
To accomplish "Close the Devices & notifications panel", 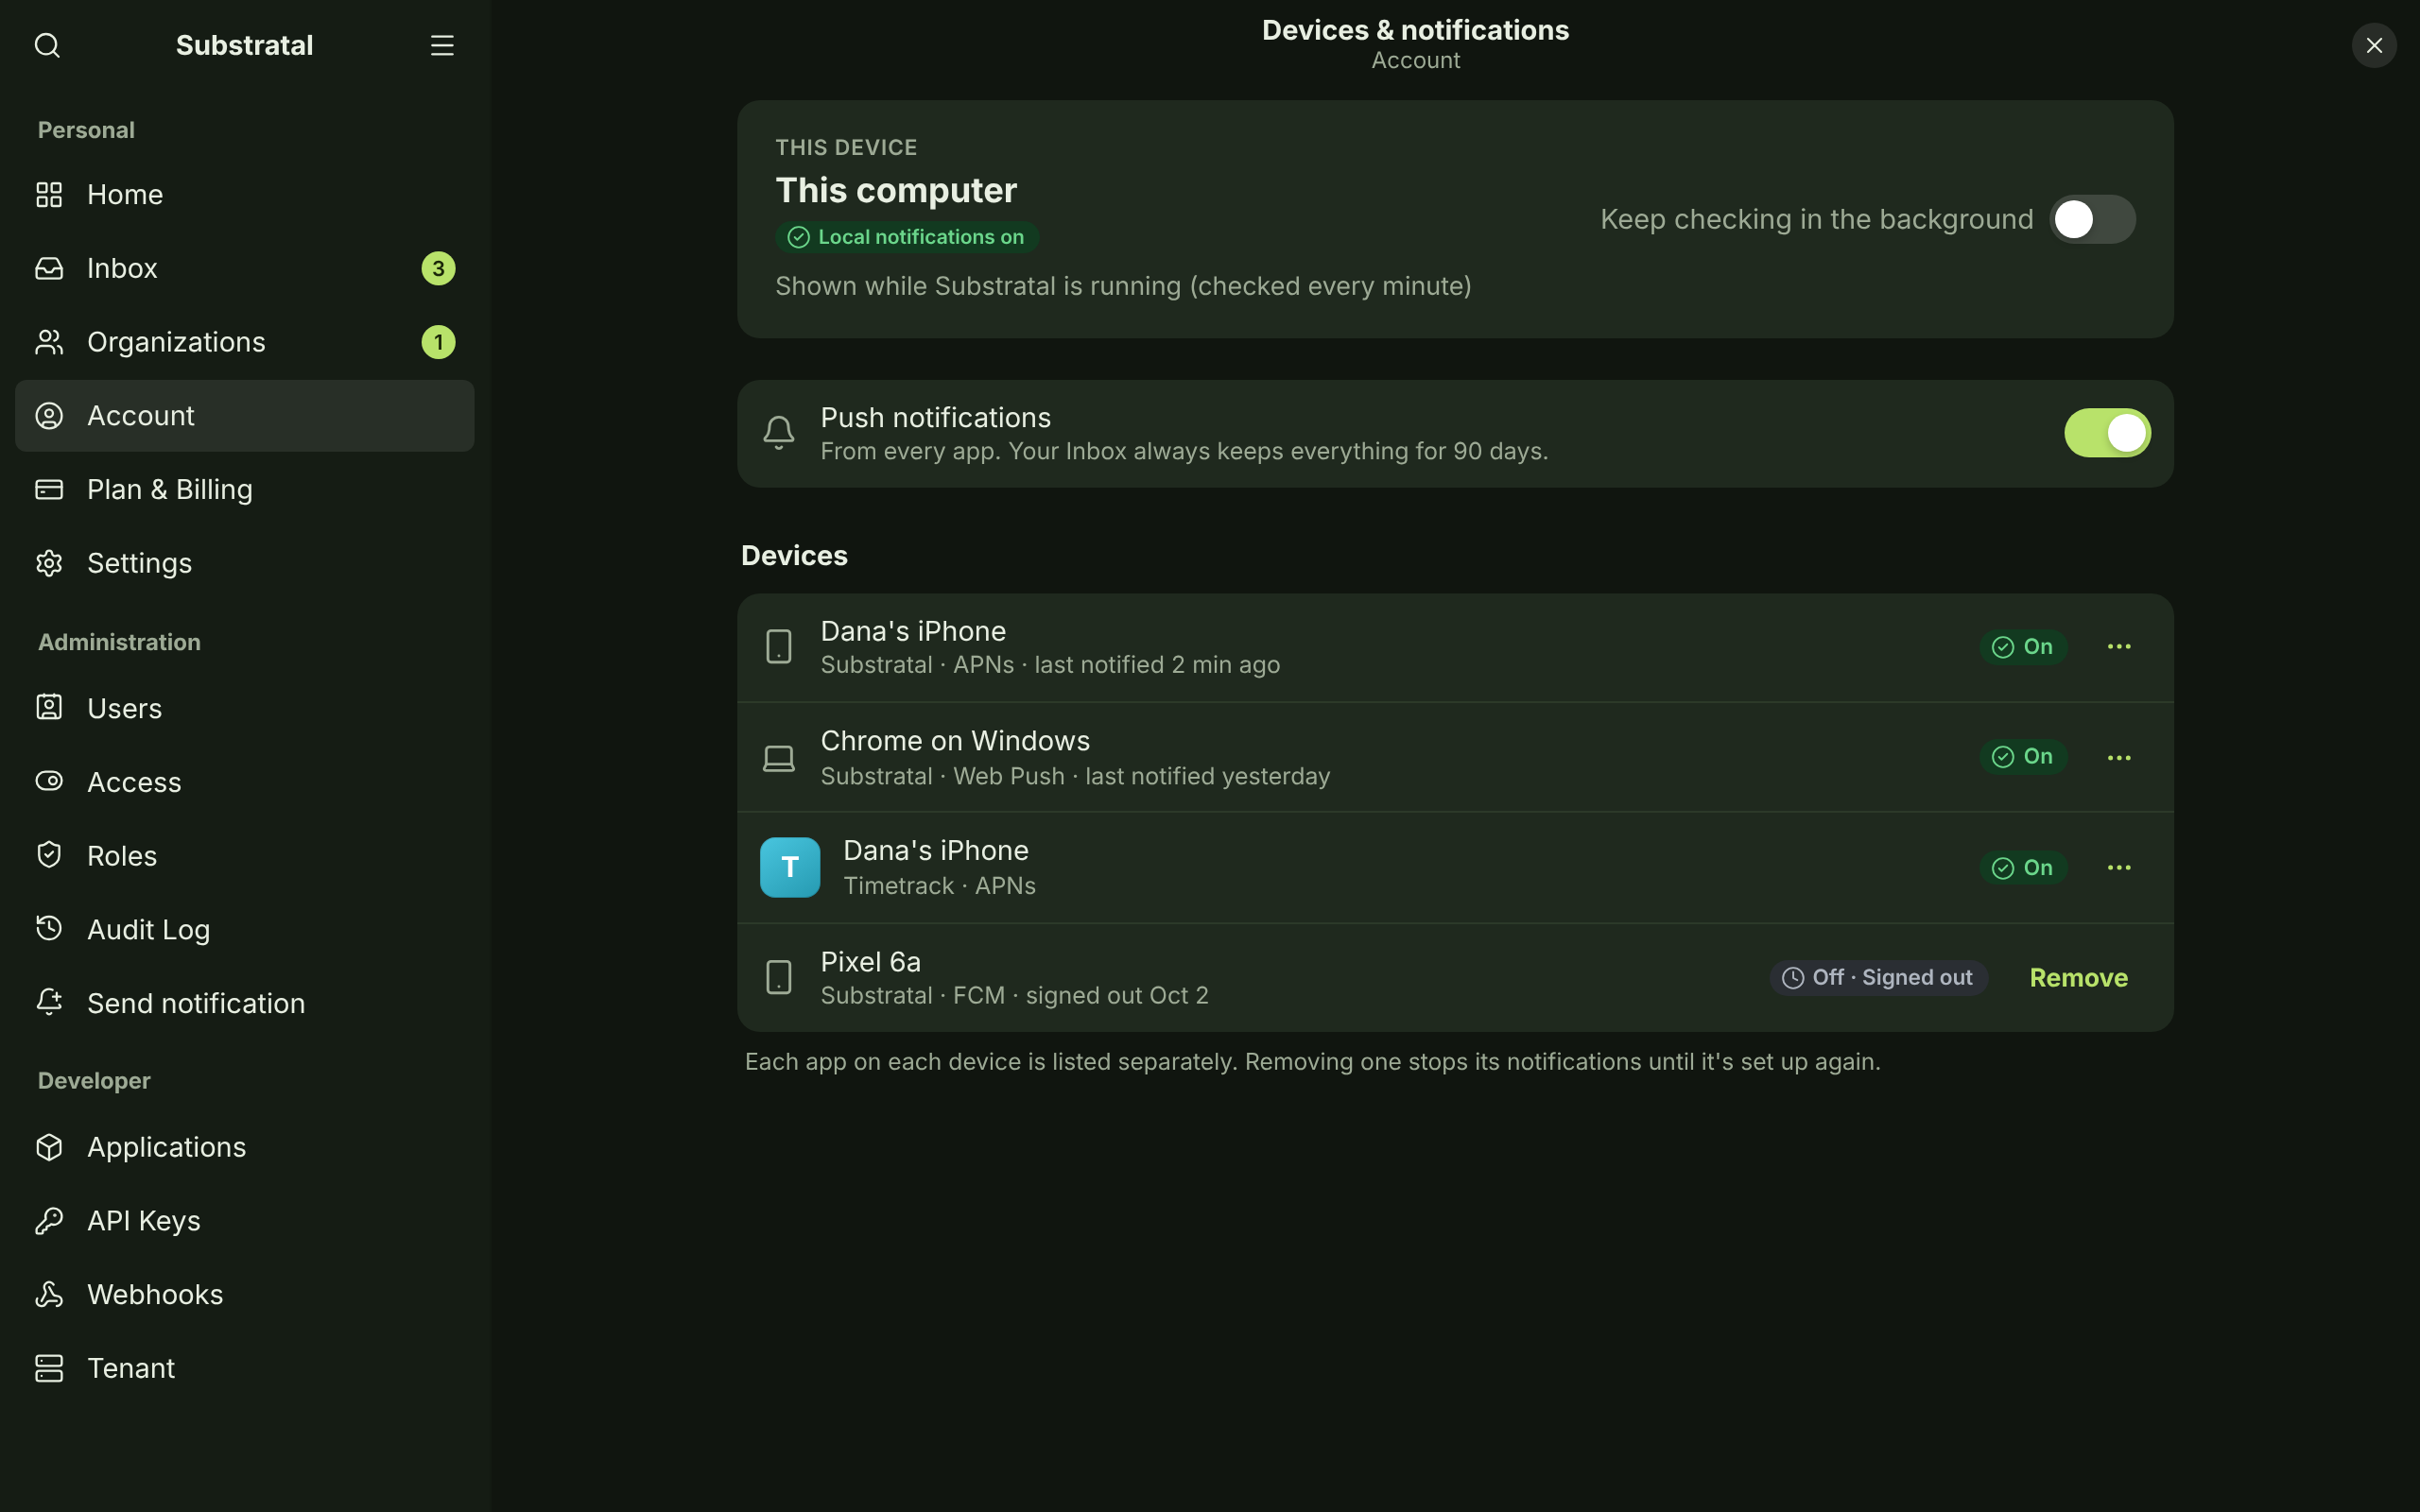I will point(2374,45).
